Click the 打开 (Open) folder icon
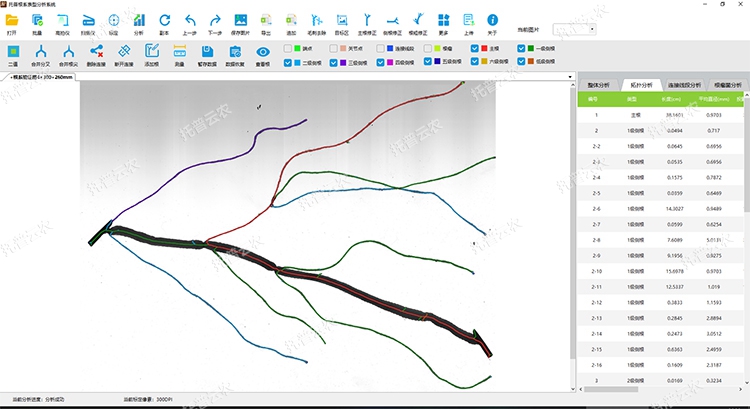This screenshot has width=750, height=409. 12,22
